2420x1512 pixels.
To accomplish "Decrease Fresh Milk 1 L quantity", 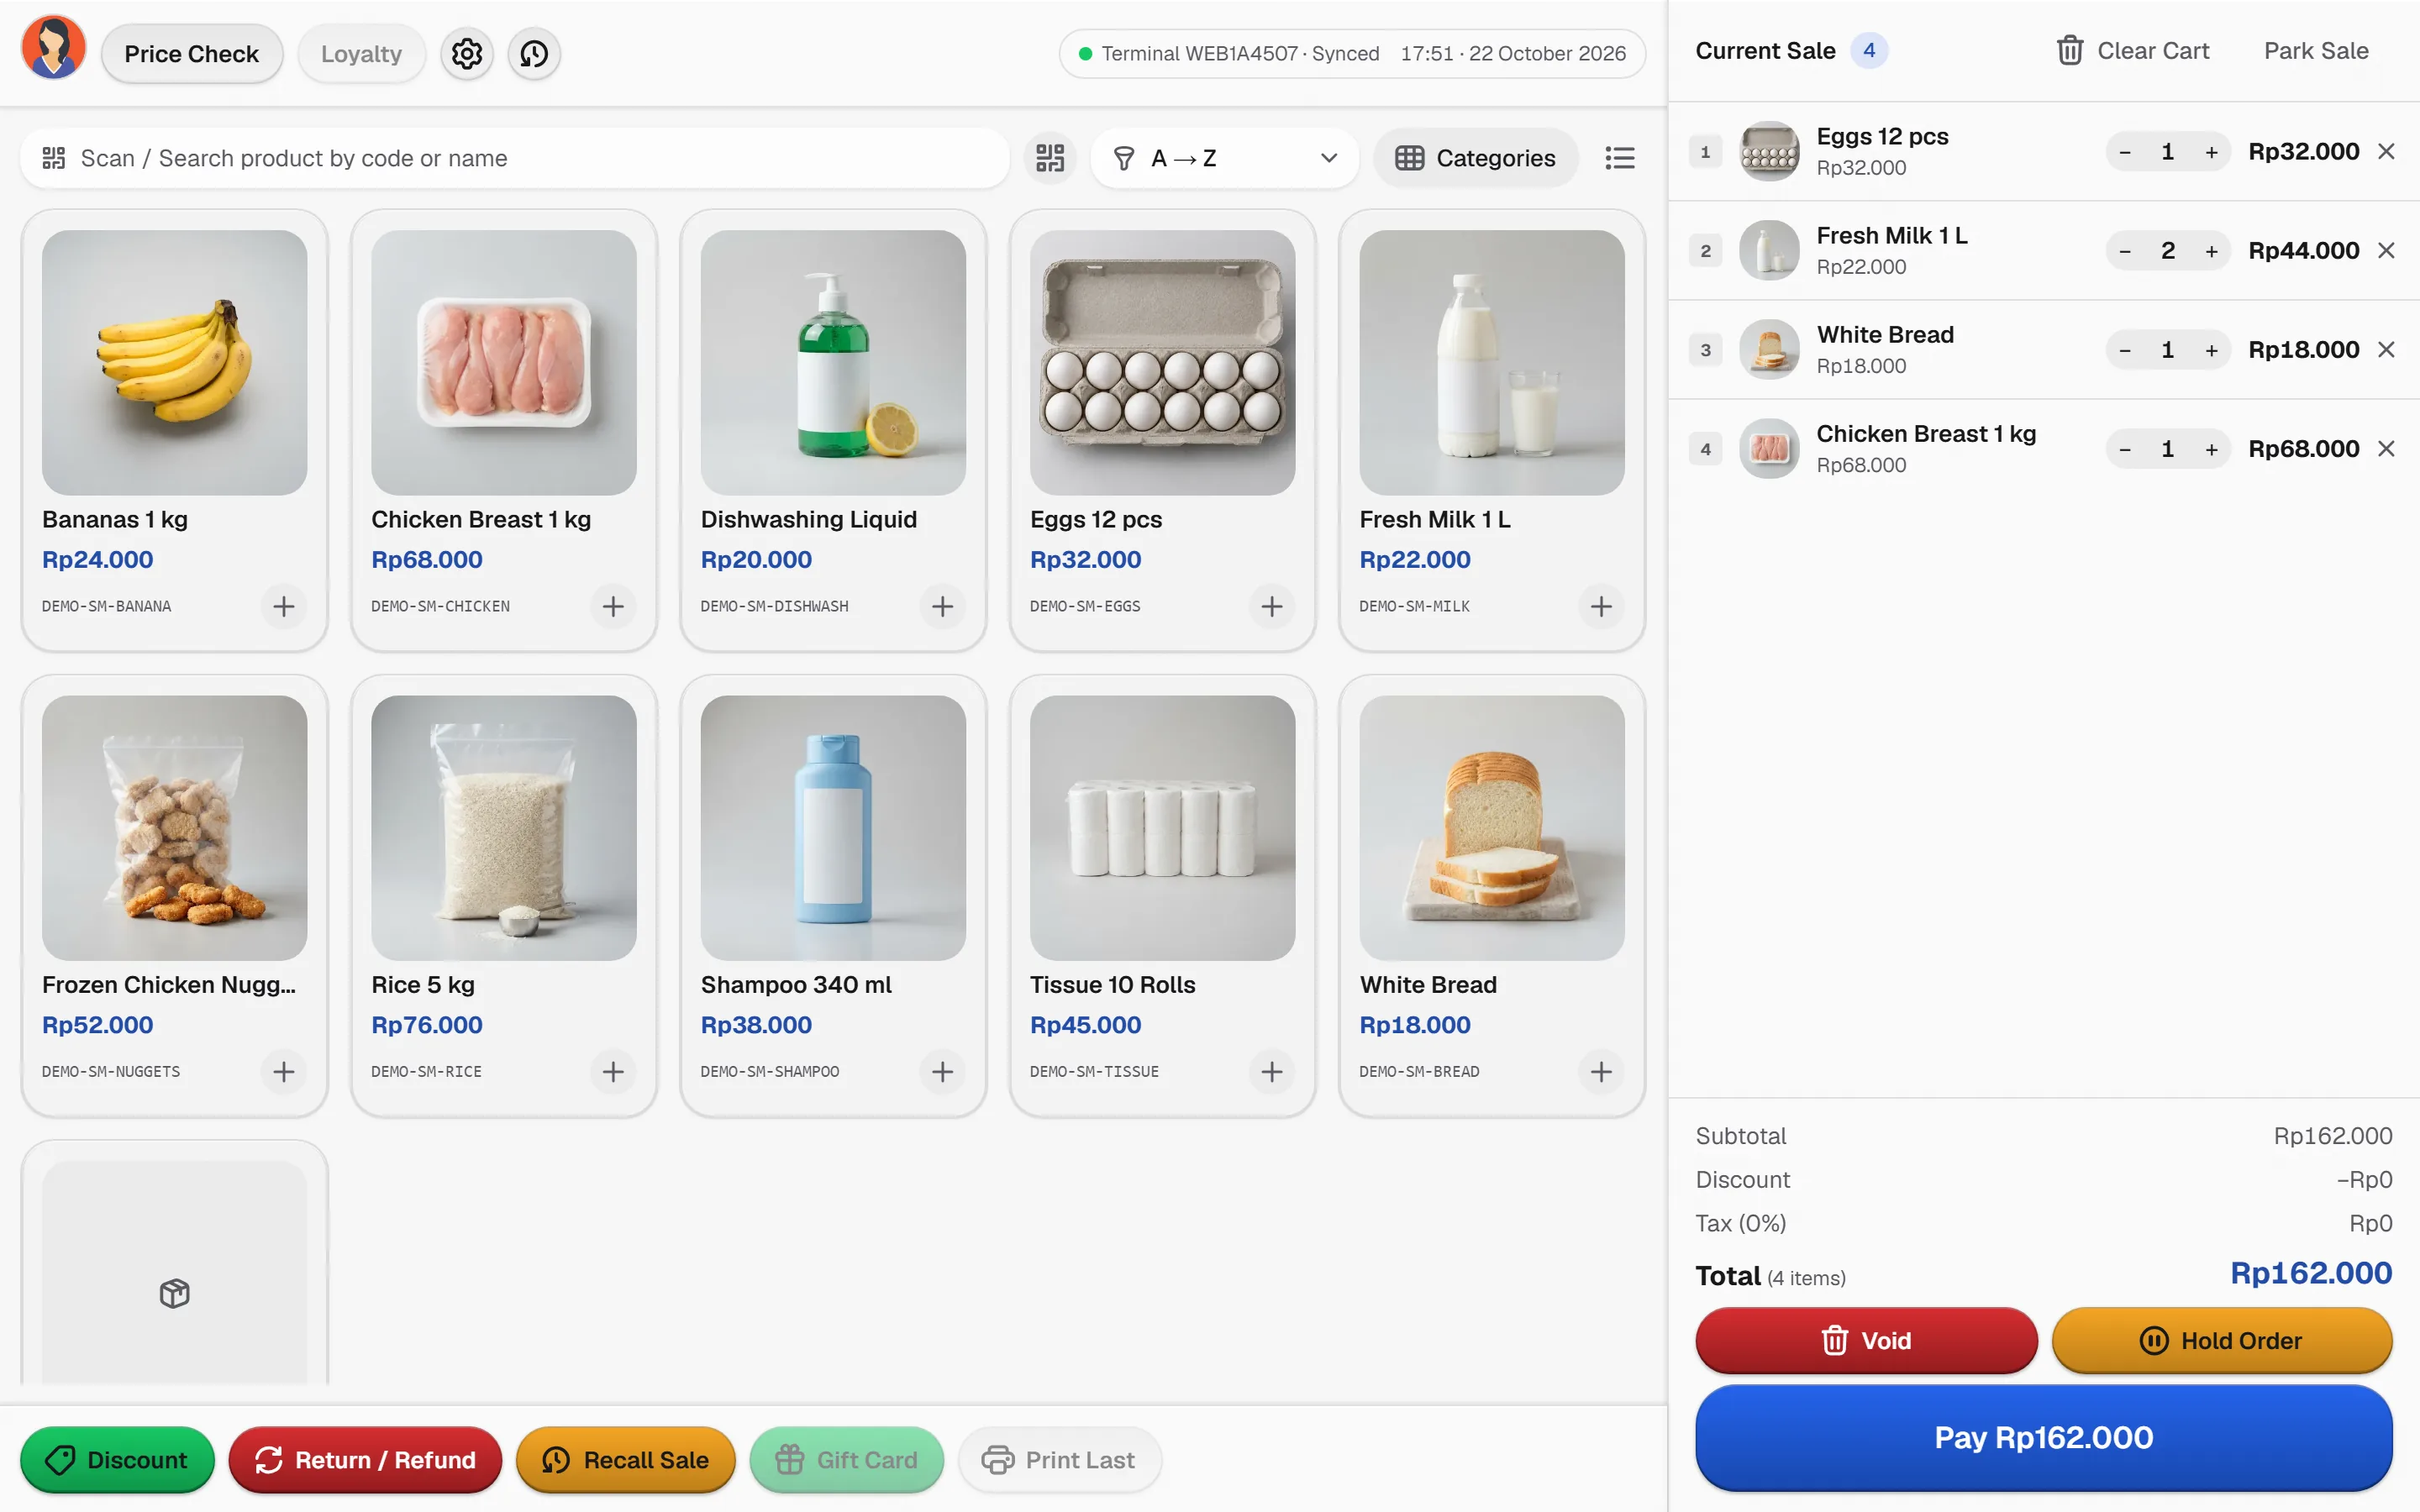I will pyautogui.click(x=2125, y=251).
